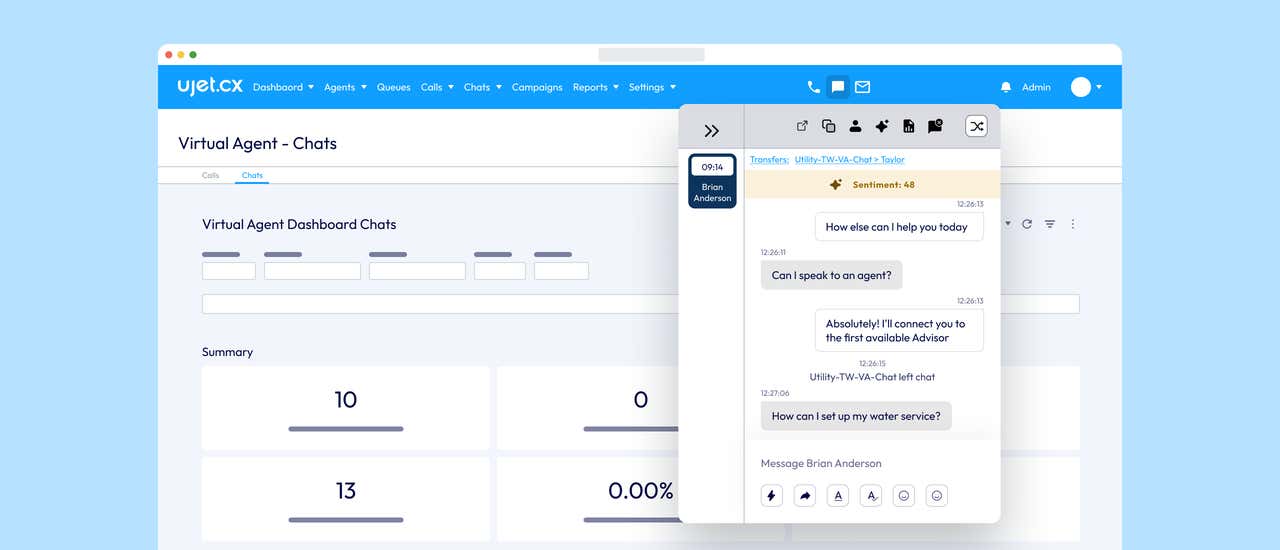Image resolution: width=1280 pixels, height=550 pixels.
Task: Click the customer profile person icon
Action: point(855,126)
